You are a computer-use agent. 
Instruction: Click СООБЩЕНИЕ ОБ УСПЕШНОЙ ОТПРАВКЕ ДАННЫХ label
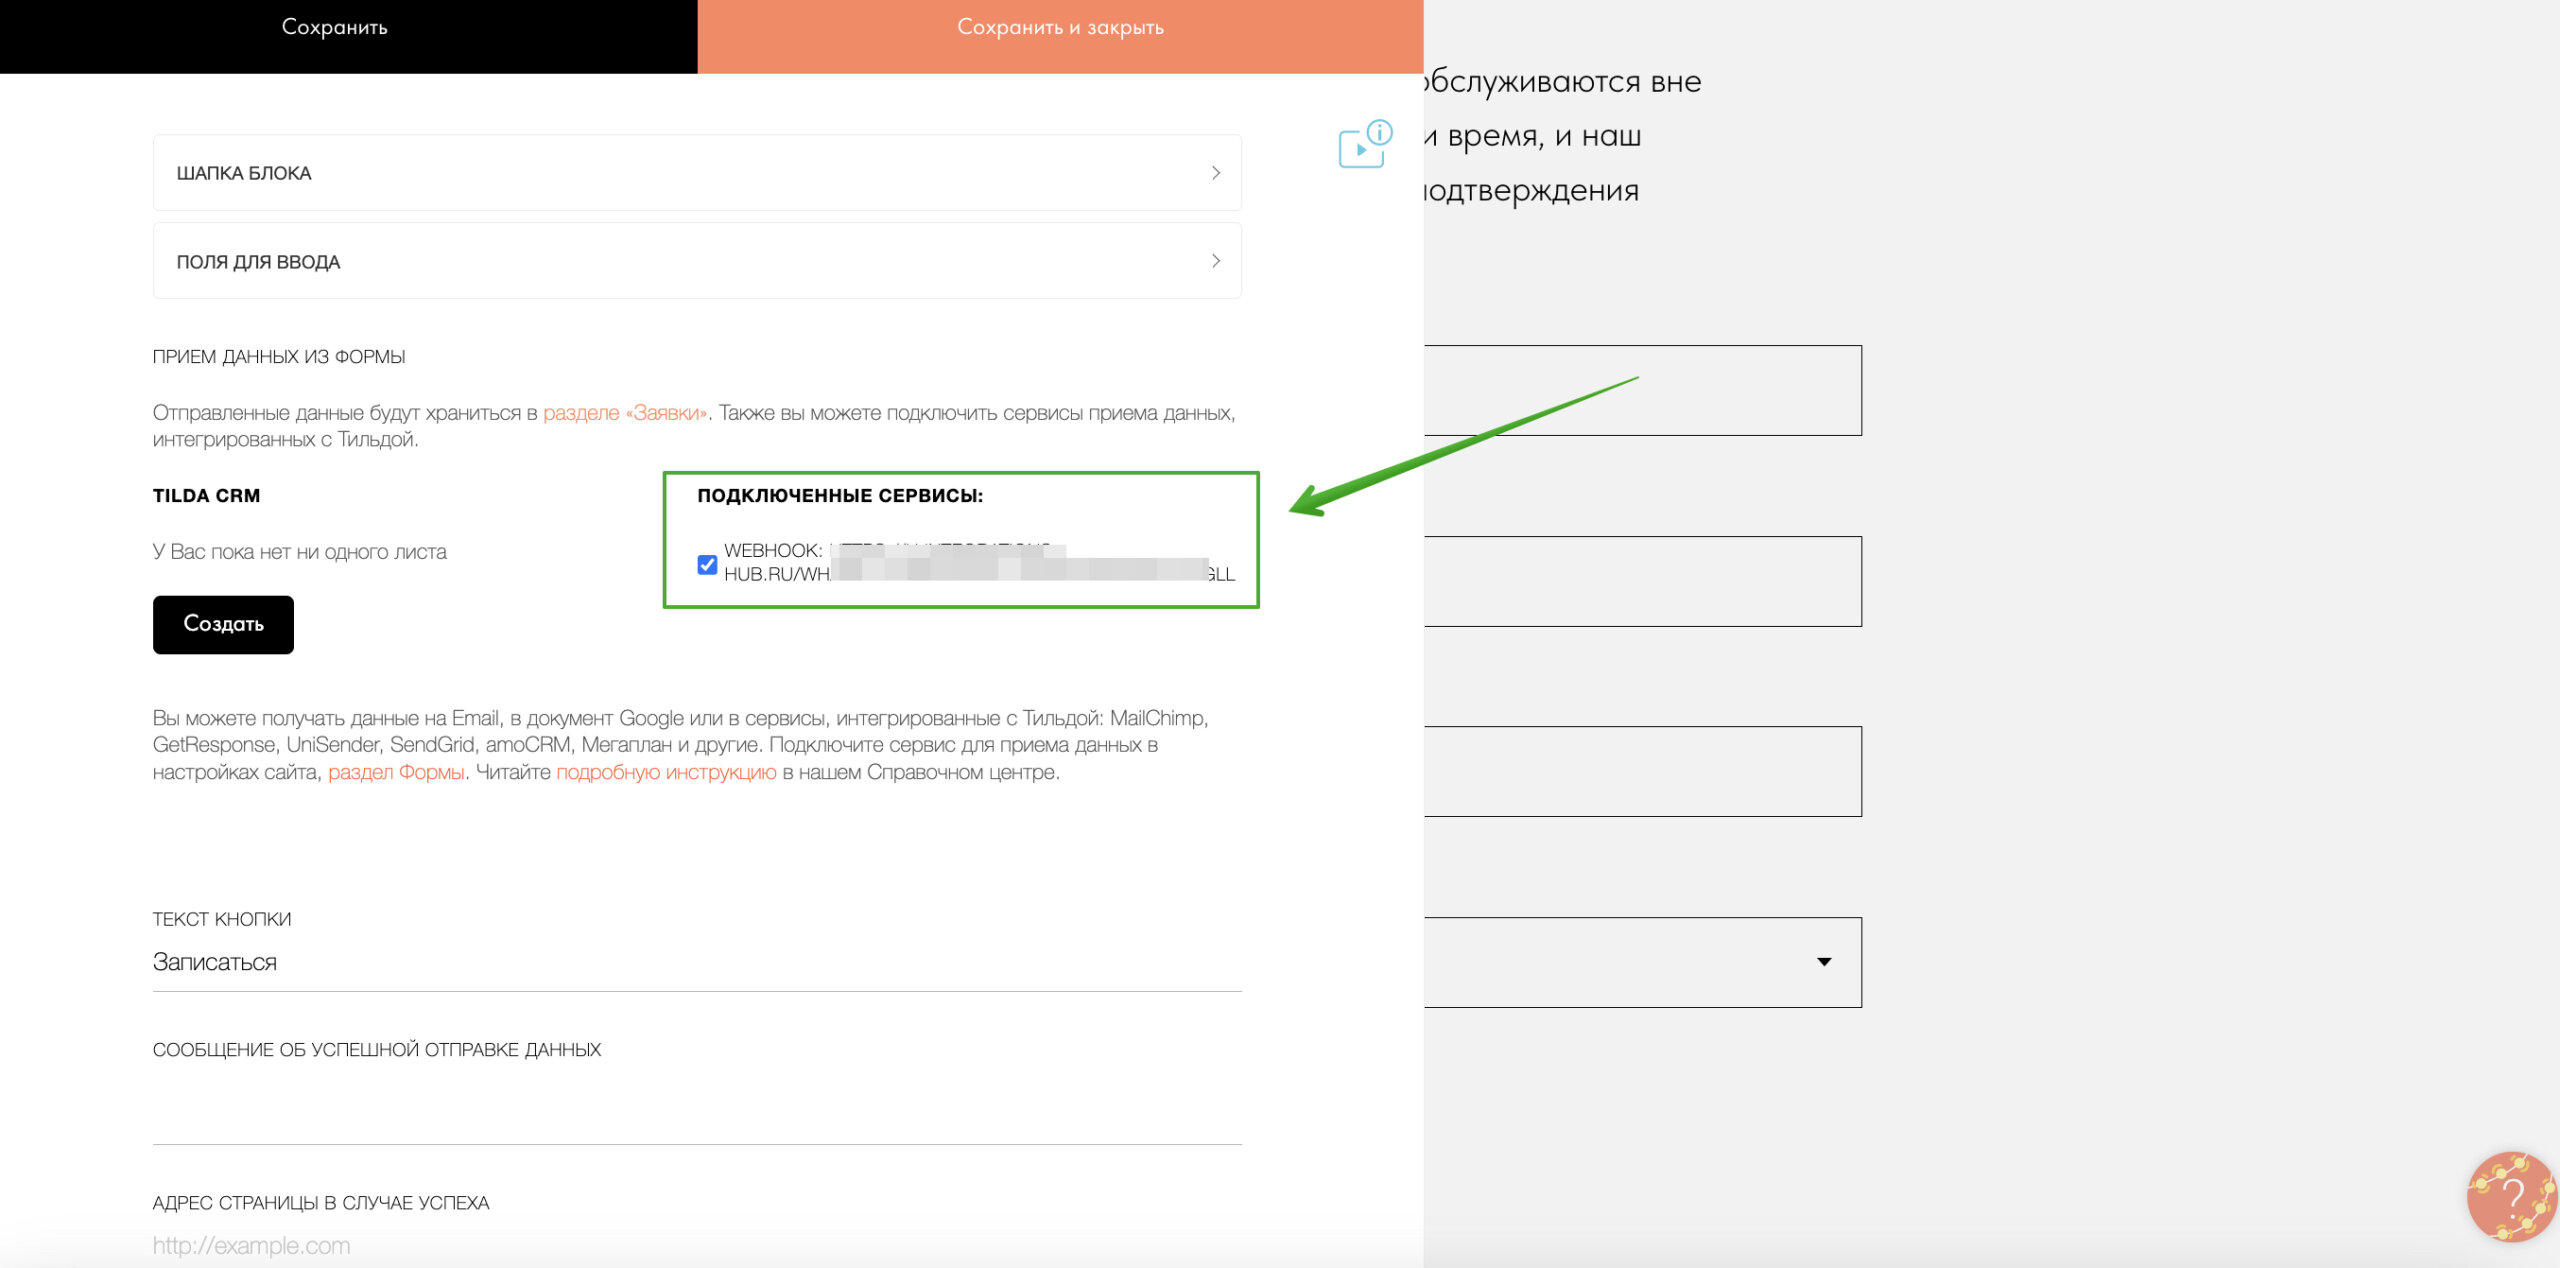tap(377, 1049)
